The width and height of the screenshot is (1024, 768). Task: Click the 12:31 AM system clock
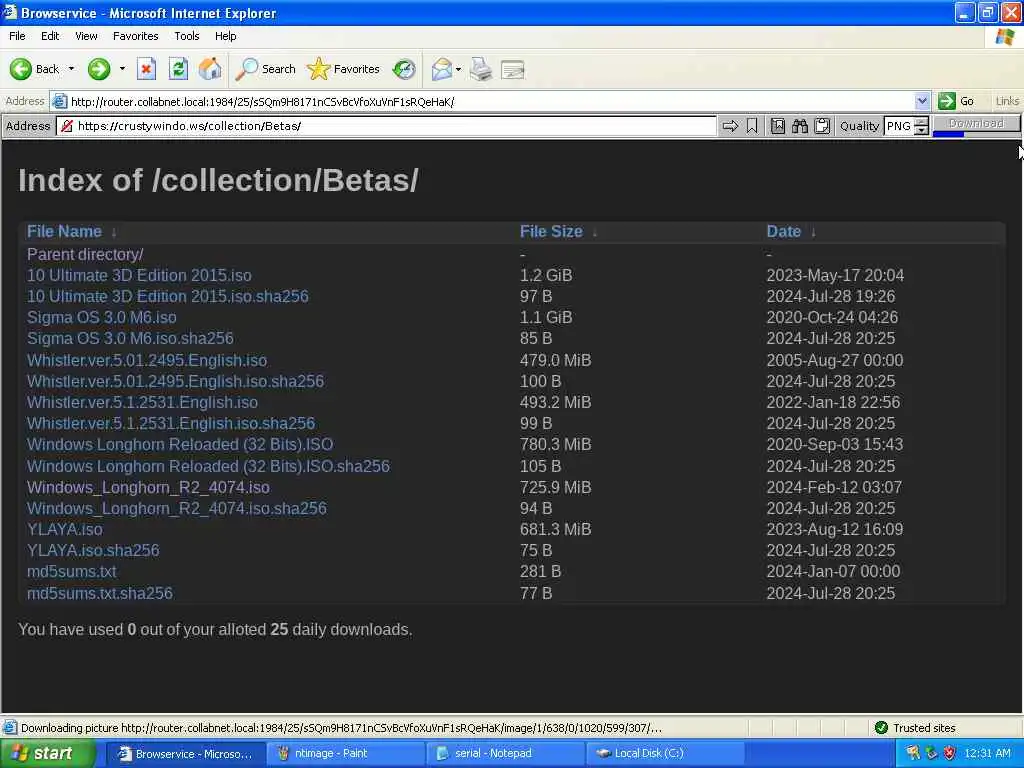[x=986, y=753]
